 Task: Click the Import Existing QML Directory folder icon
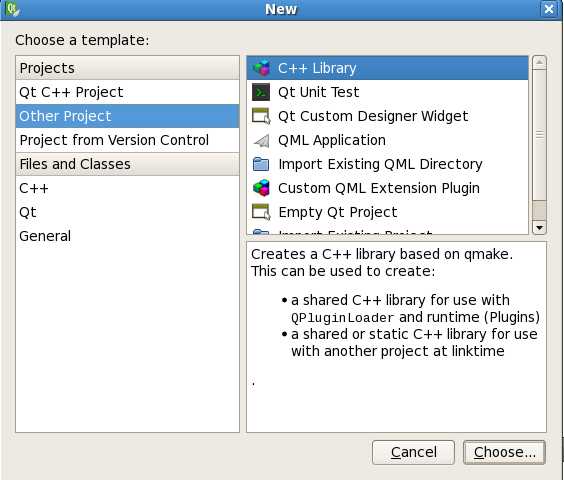(x=261, y=164)
